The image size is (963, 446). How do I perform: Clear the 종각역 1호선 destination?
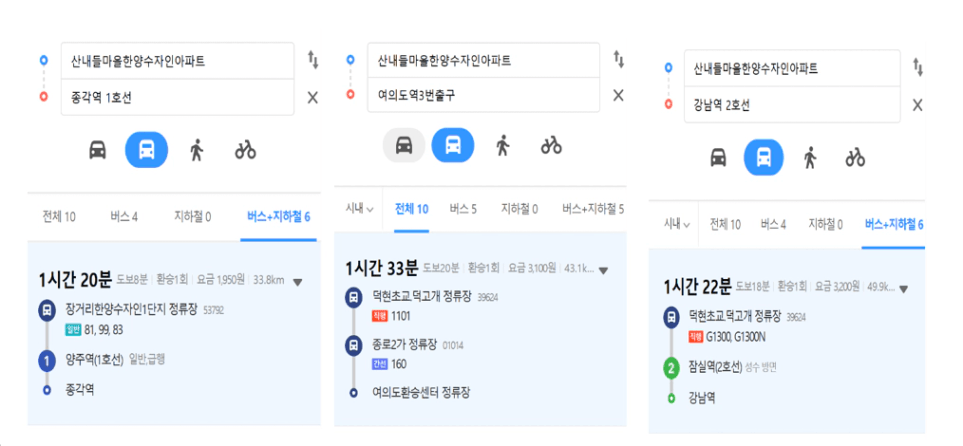pos(313,97)
